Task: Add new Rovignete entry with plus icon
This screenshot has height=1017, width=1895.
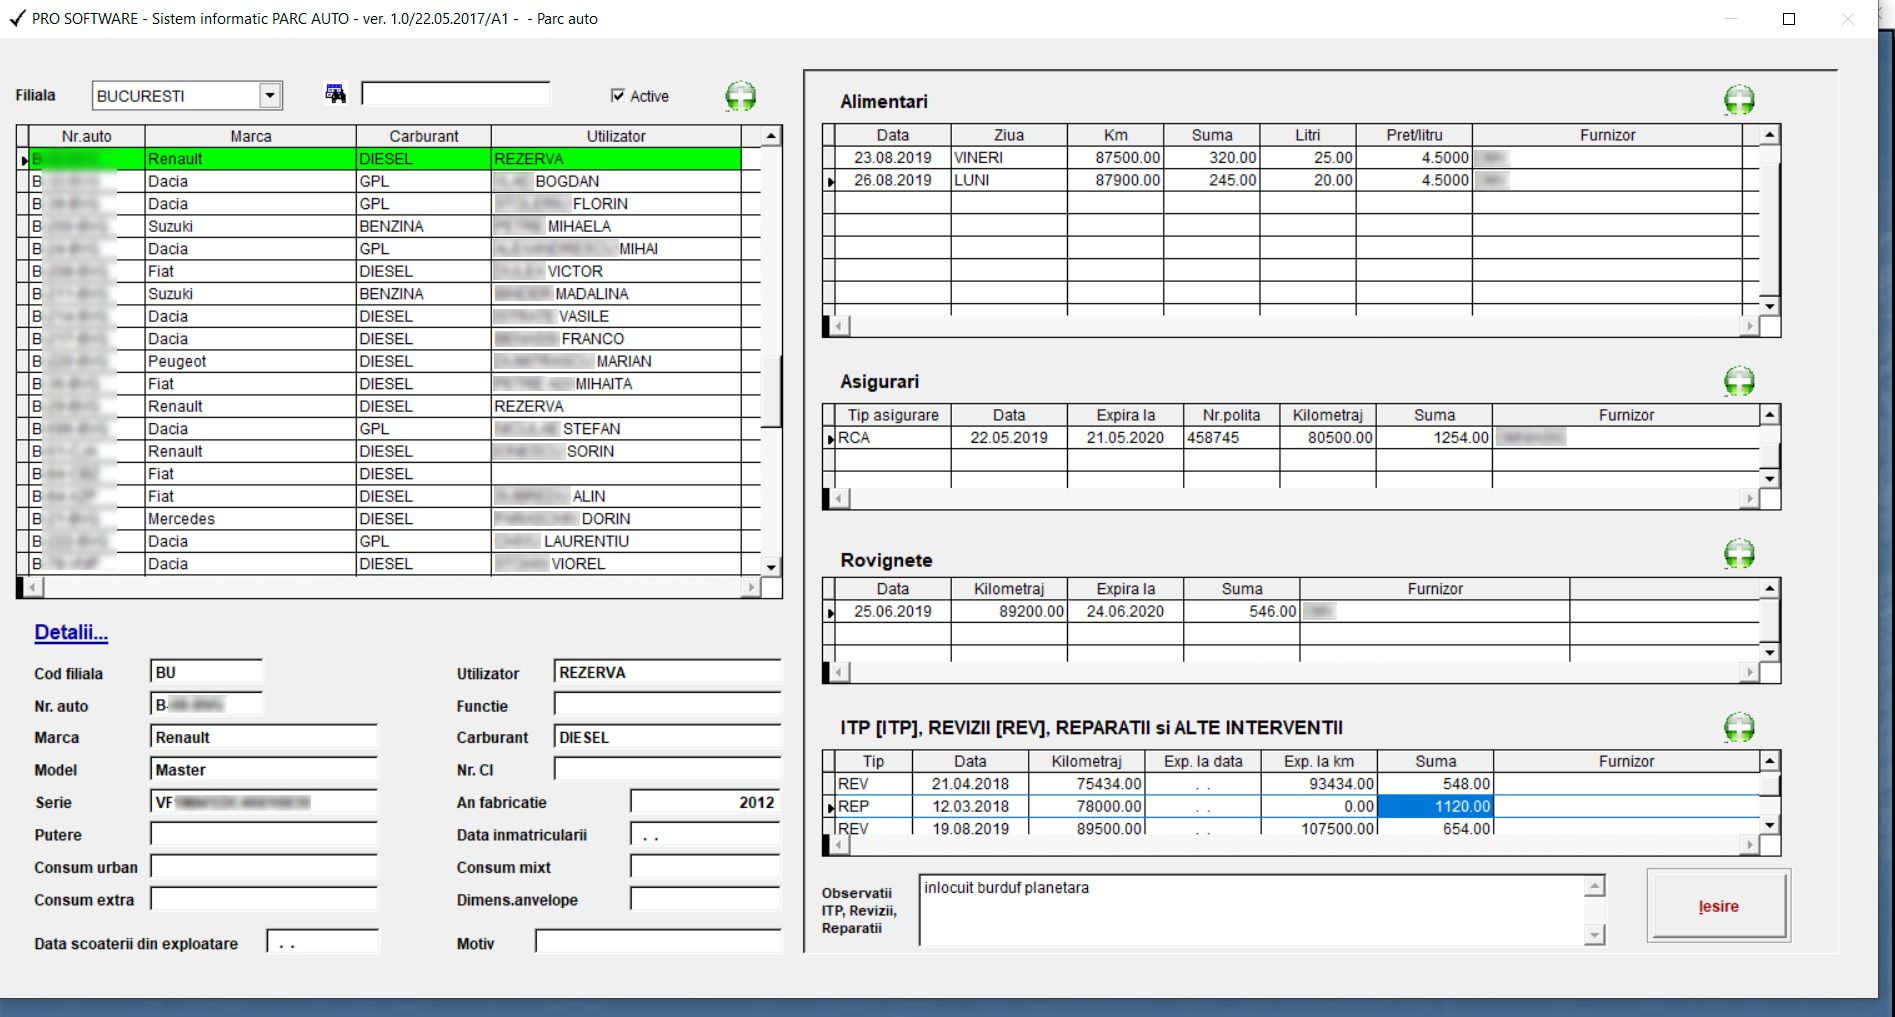Action: pyautogui.click(x=1739, y=554)
